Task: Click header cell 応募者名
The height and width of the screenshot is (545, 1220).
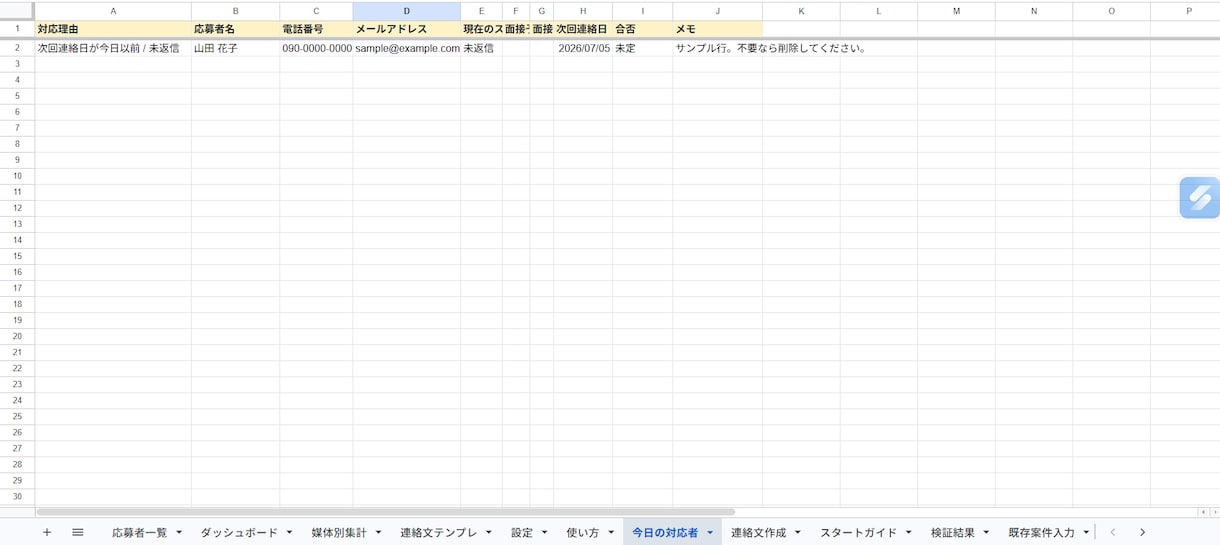Action: pyautogui.click(x=235, y=29)
